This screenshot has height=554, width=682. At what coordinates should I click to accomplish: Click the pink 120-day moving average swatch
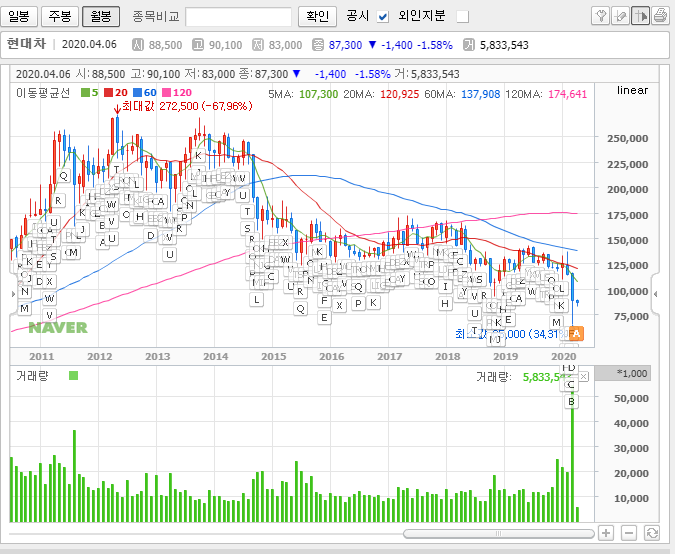coord(166,92)
